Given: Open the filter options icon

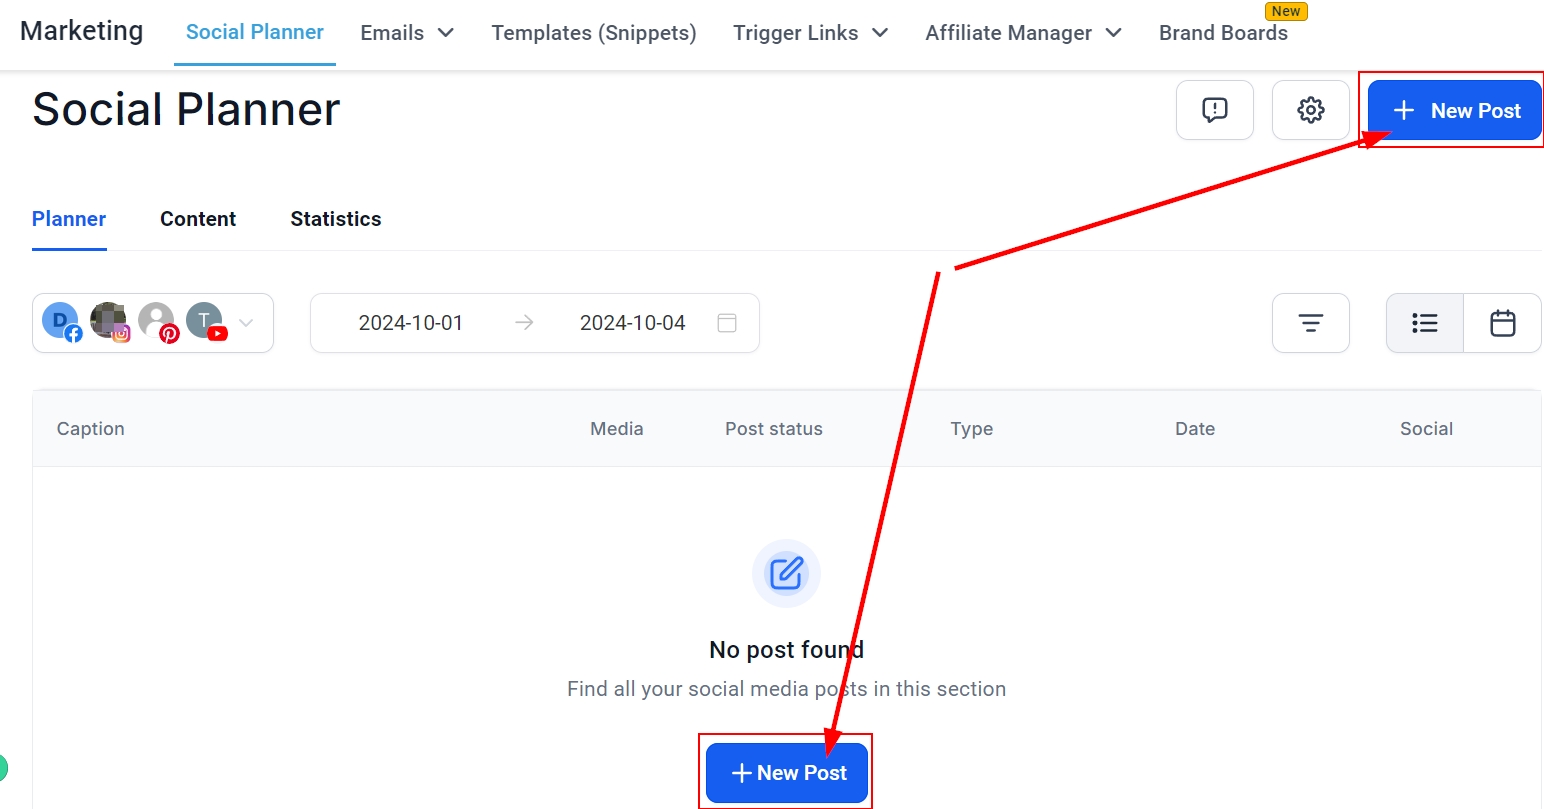Looking at the screenshot, I should (x=1310, y=323).
